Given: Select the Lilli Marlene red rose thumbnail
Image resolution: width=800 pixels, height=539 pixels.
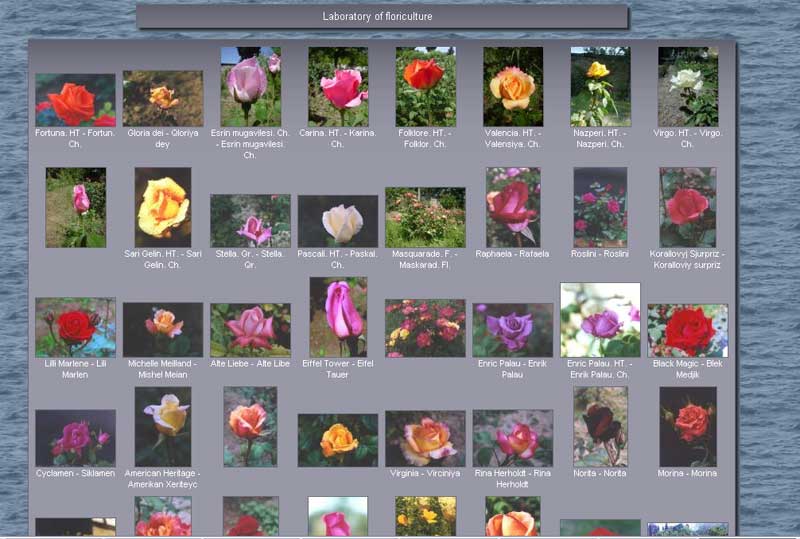Looking at the screenshot, I should [x=75, y=327].
